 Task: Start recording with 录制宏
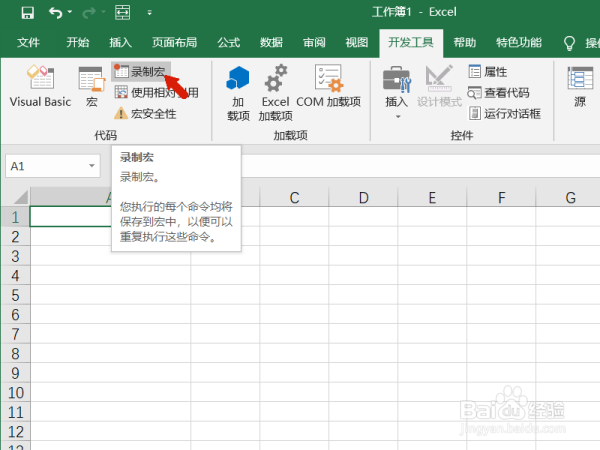[x=141, y=72]
